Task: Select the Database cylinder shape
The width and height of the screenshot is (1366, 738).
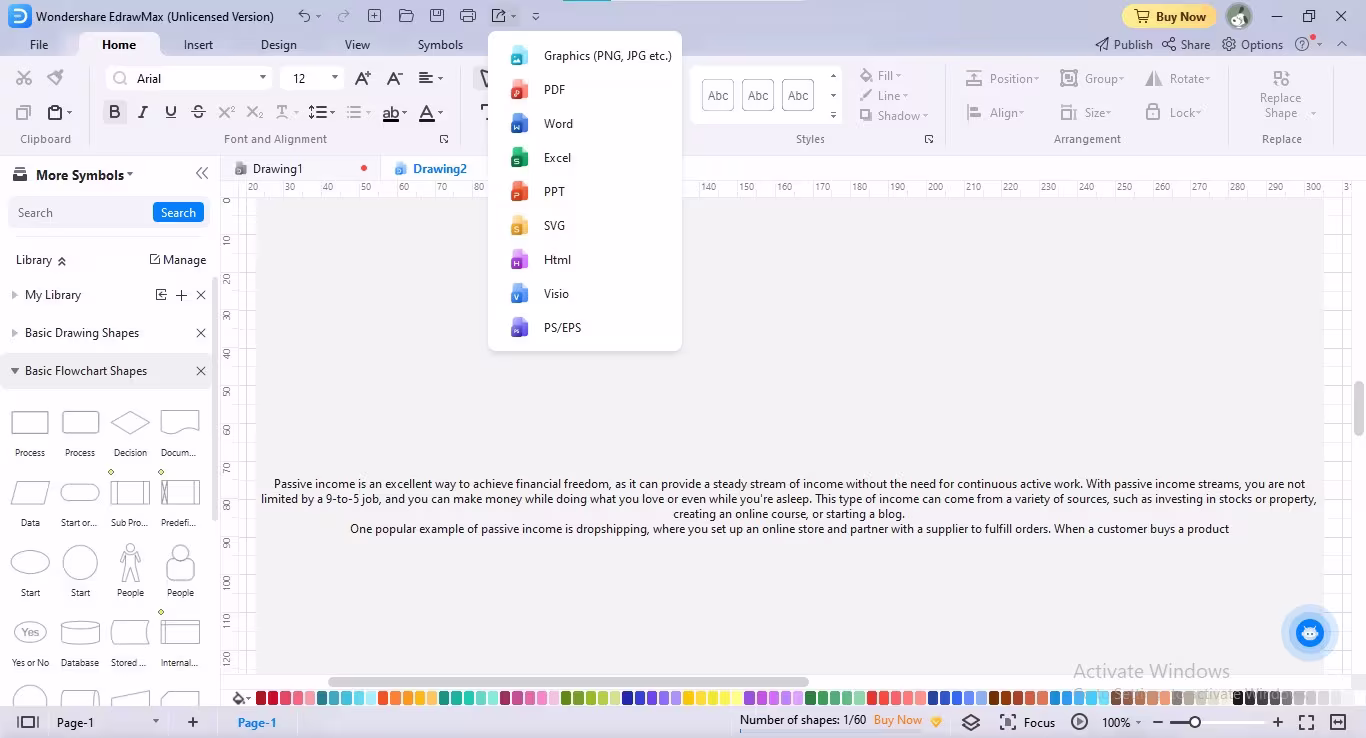Action: (80, 633)
